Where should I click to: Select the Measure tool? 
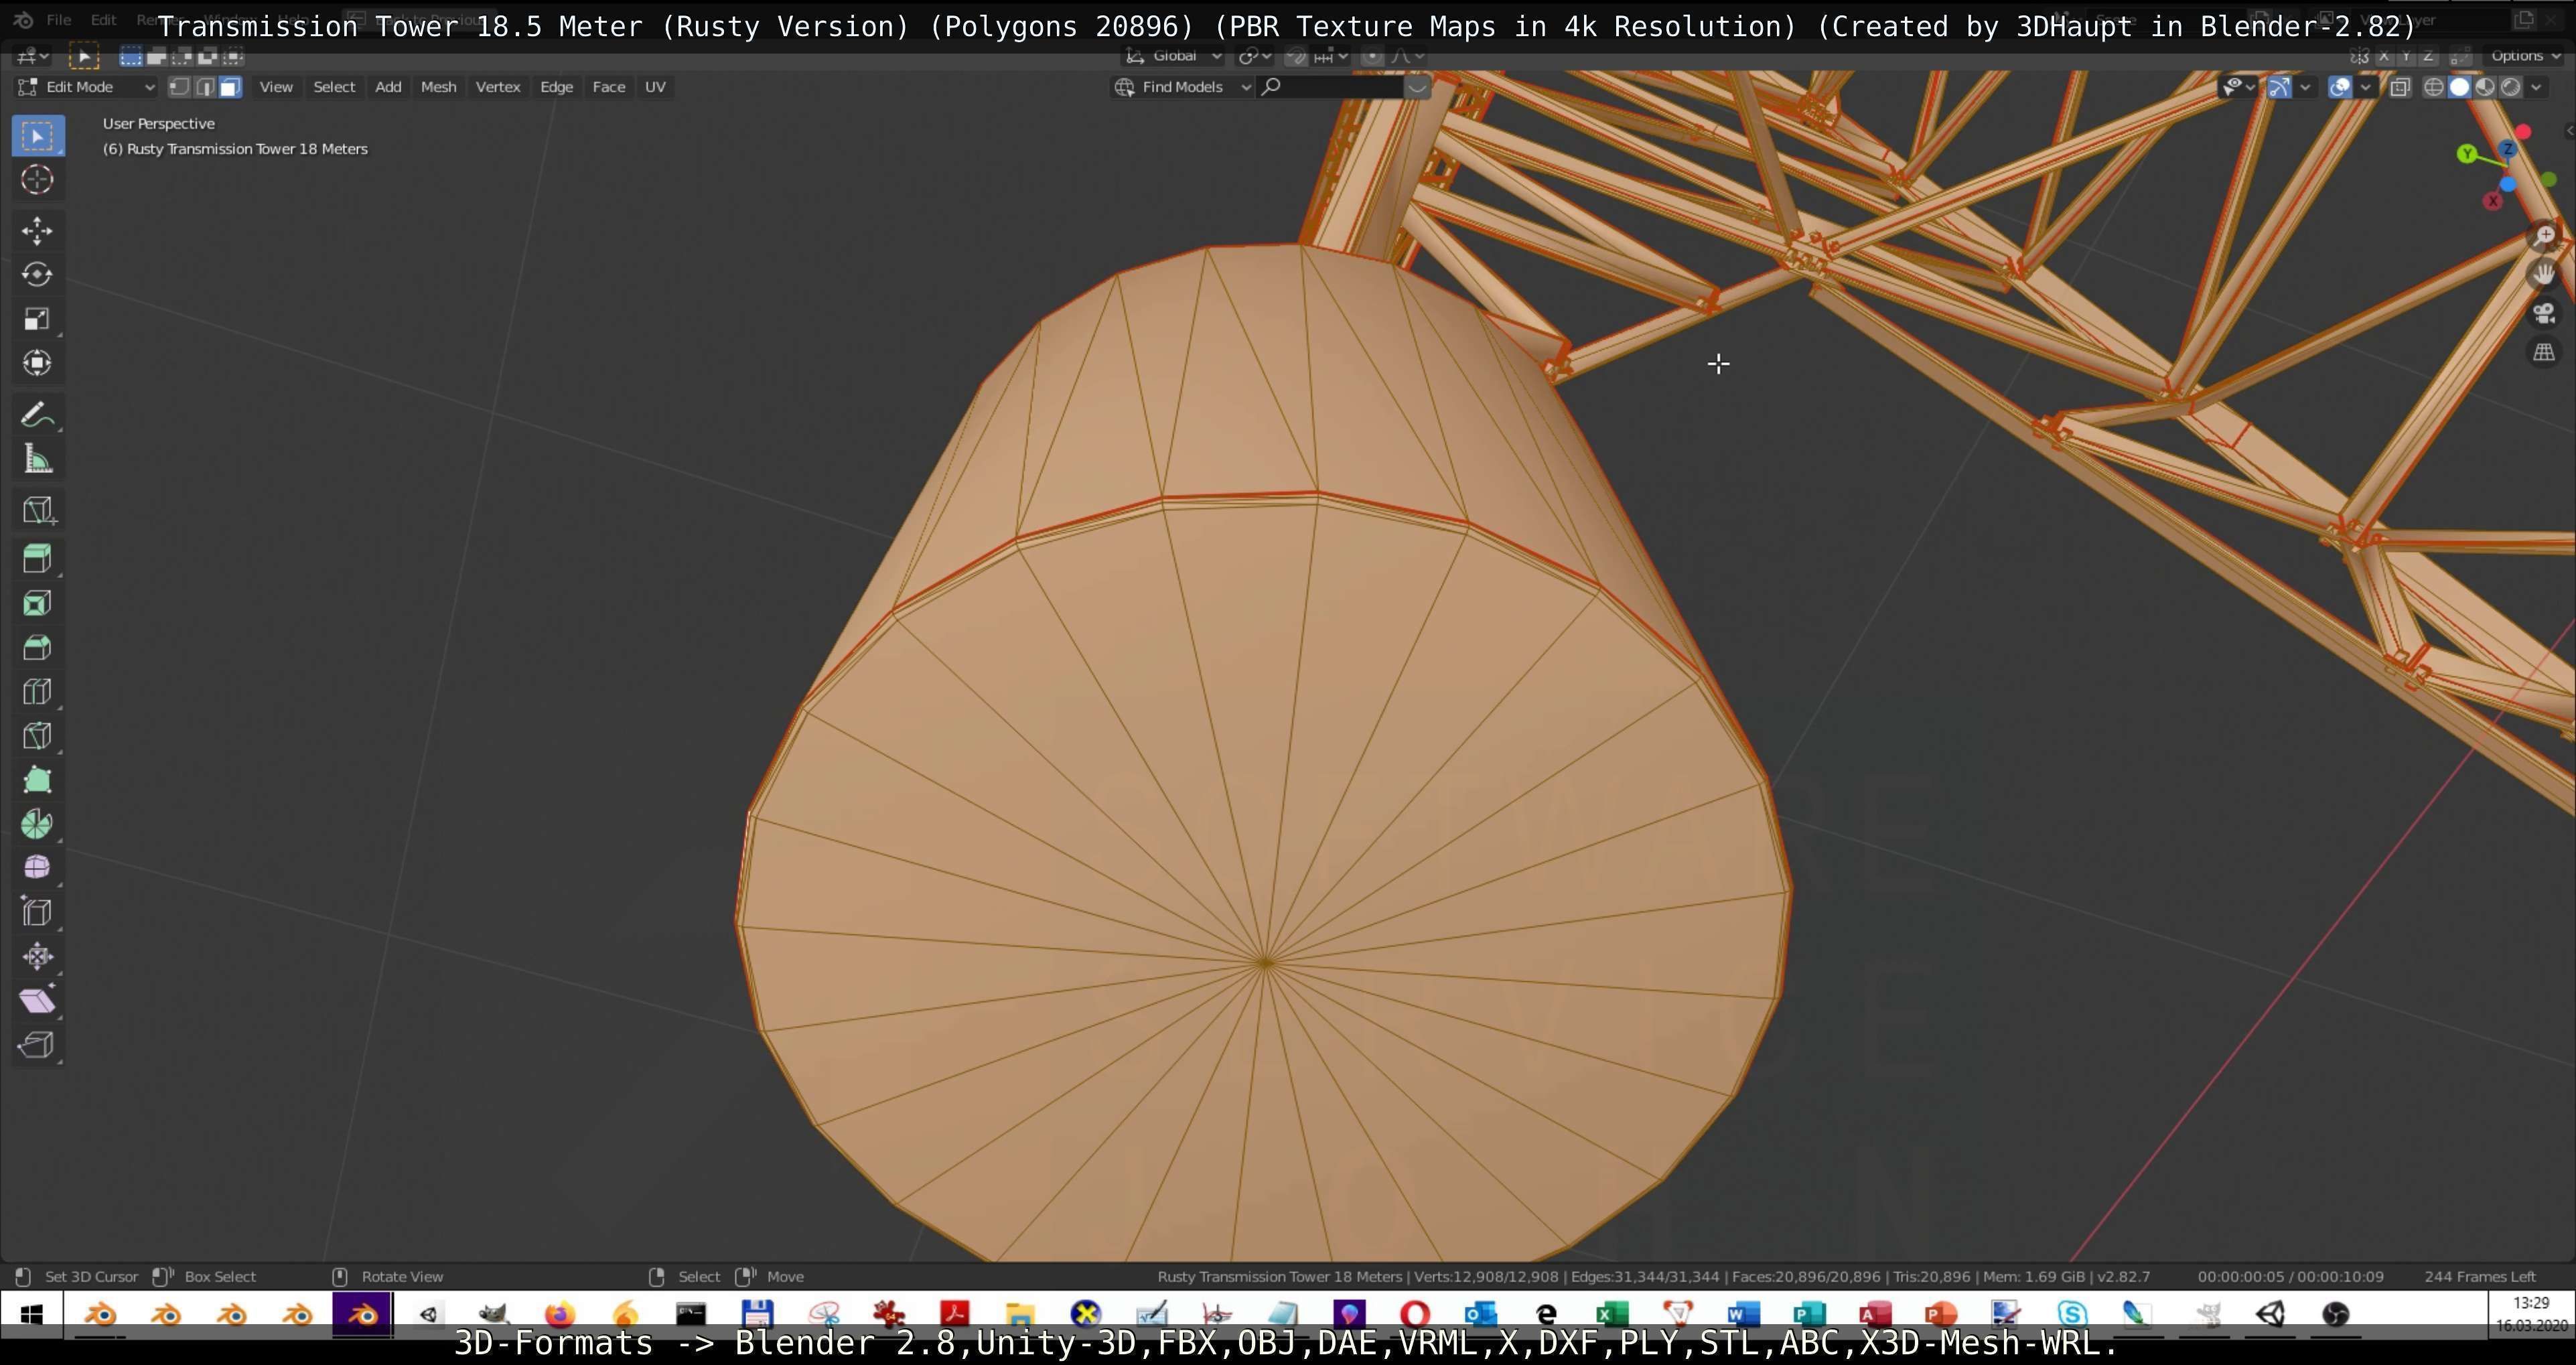click(38, 459)
